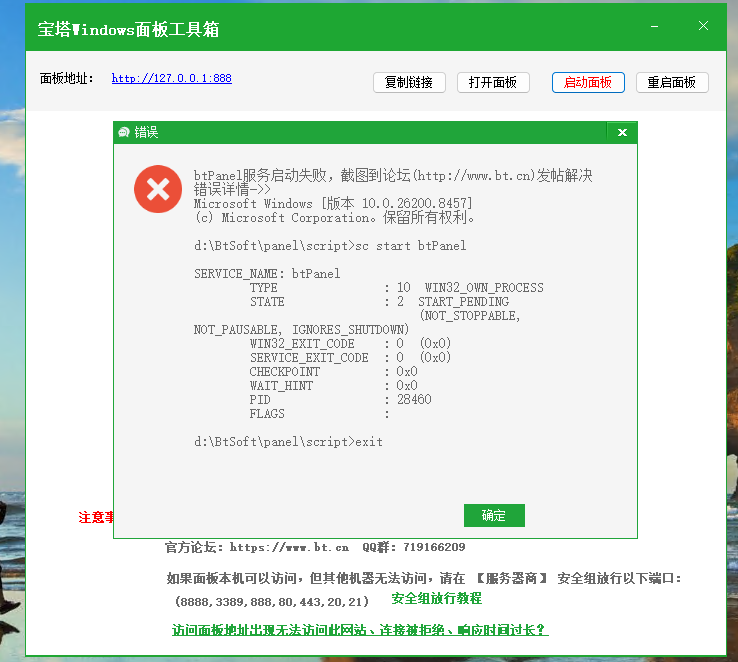Click the PID value 28460
Image resolution: width=738 pixels, height=662 pixels.
pos(414,399)
